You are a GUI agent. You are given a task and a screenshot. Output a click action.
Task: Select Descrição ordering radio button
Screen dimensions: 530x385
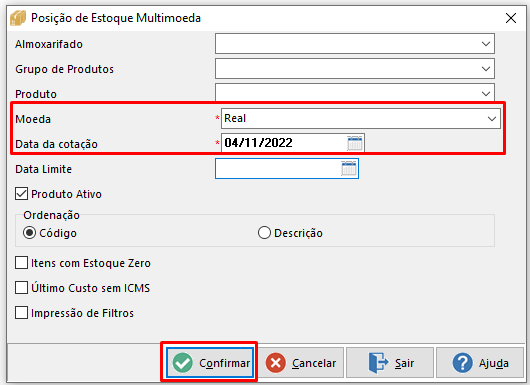[x=264, y=233]
